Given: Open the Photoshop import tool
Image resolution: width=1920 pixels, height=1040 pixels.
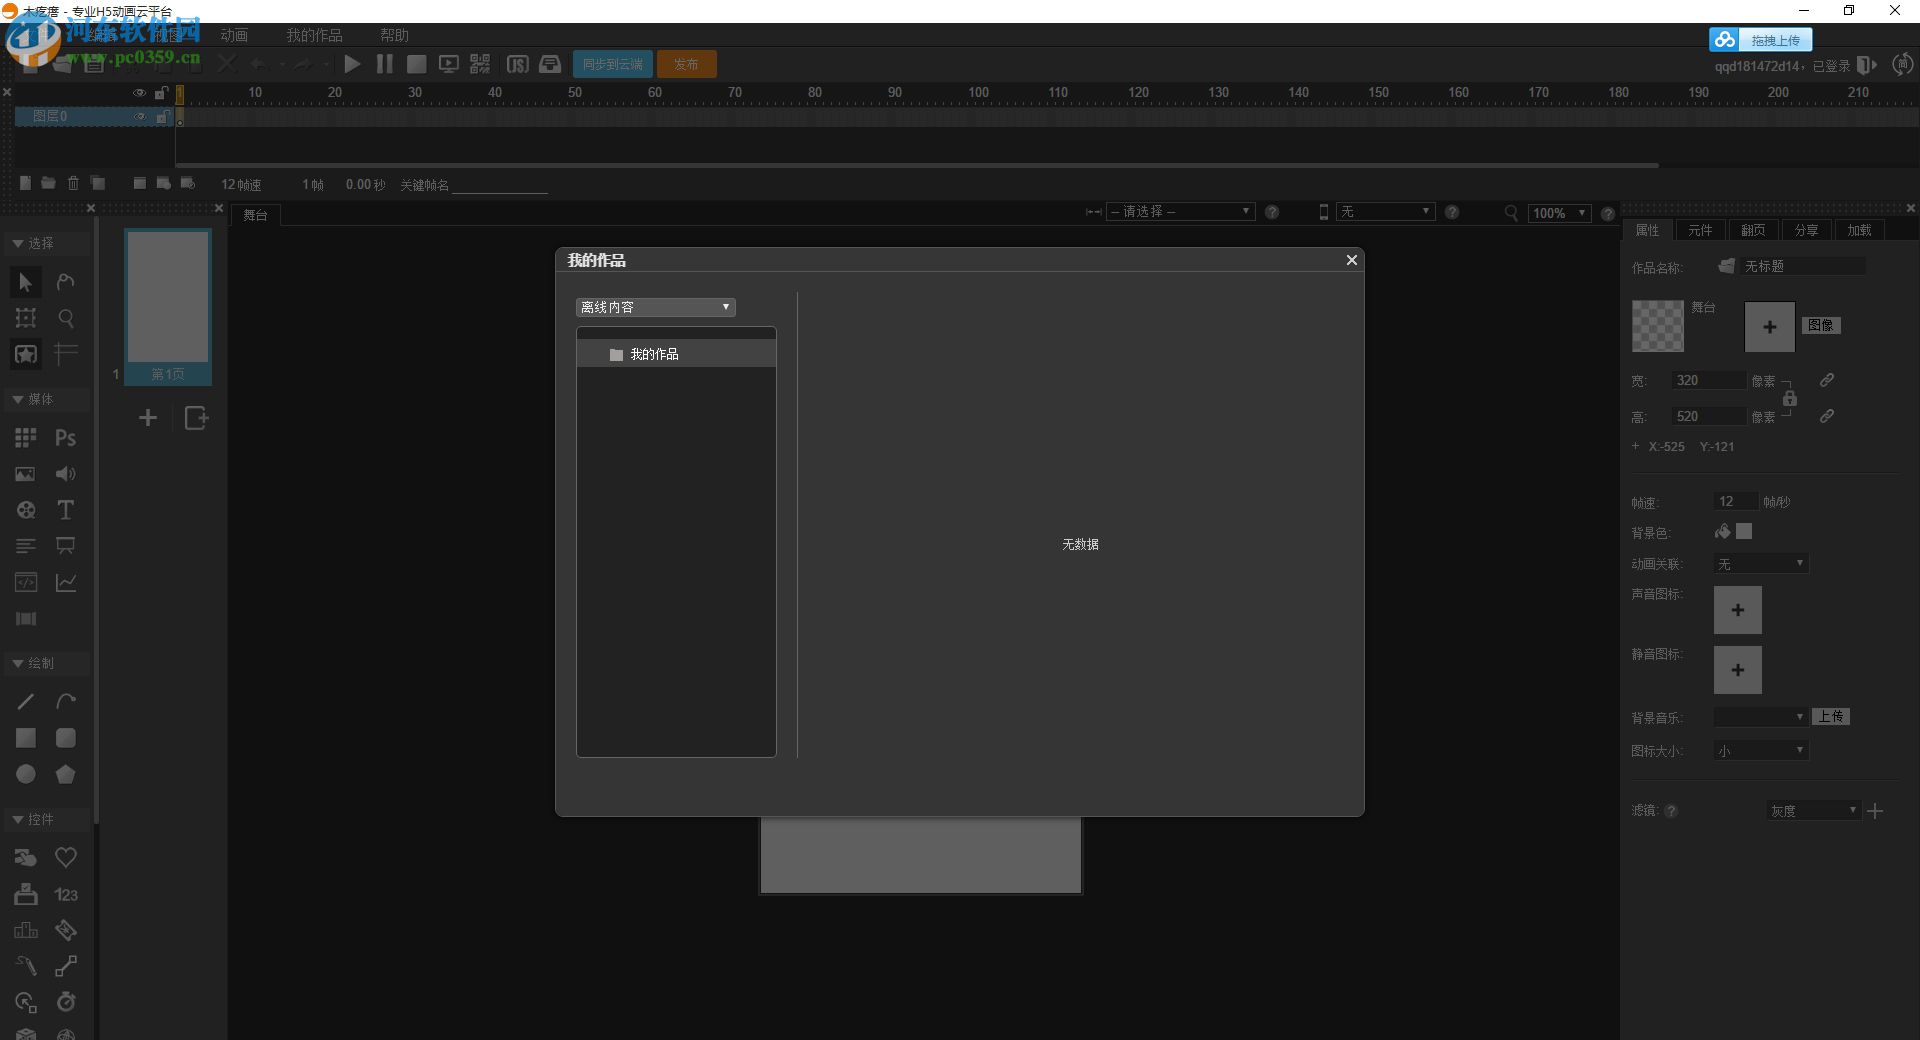Looking at the screenshot, I should point(65,437).
